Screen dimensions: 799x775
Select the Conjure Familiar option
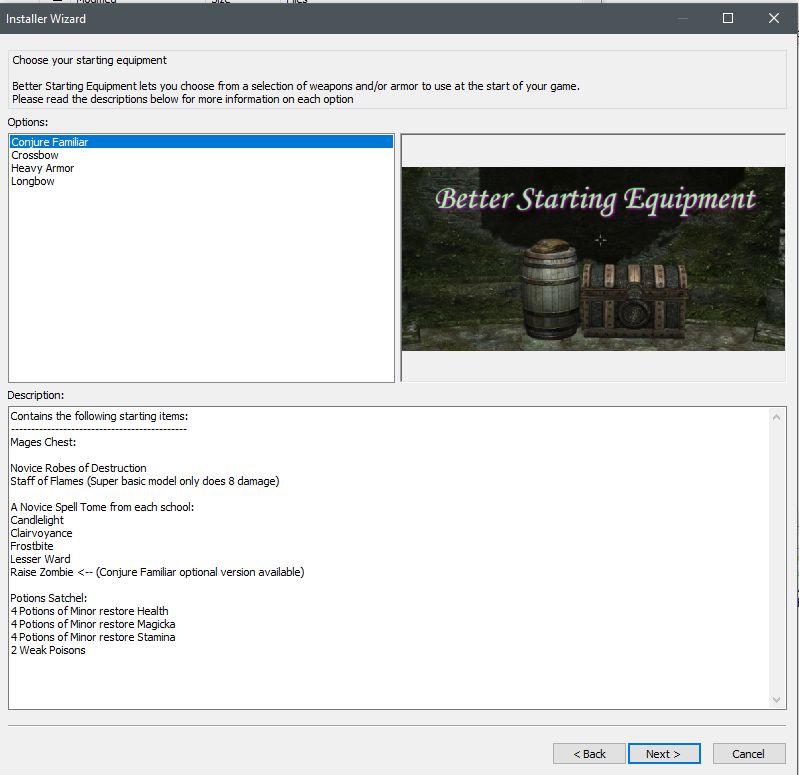(201, 142)
